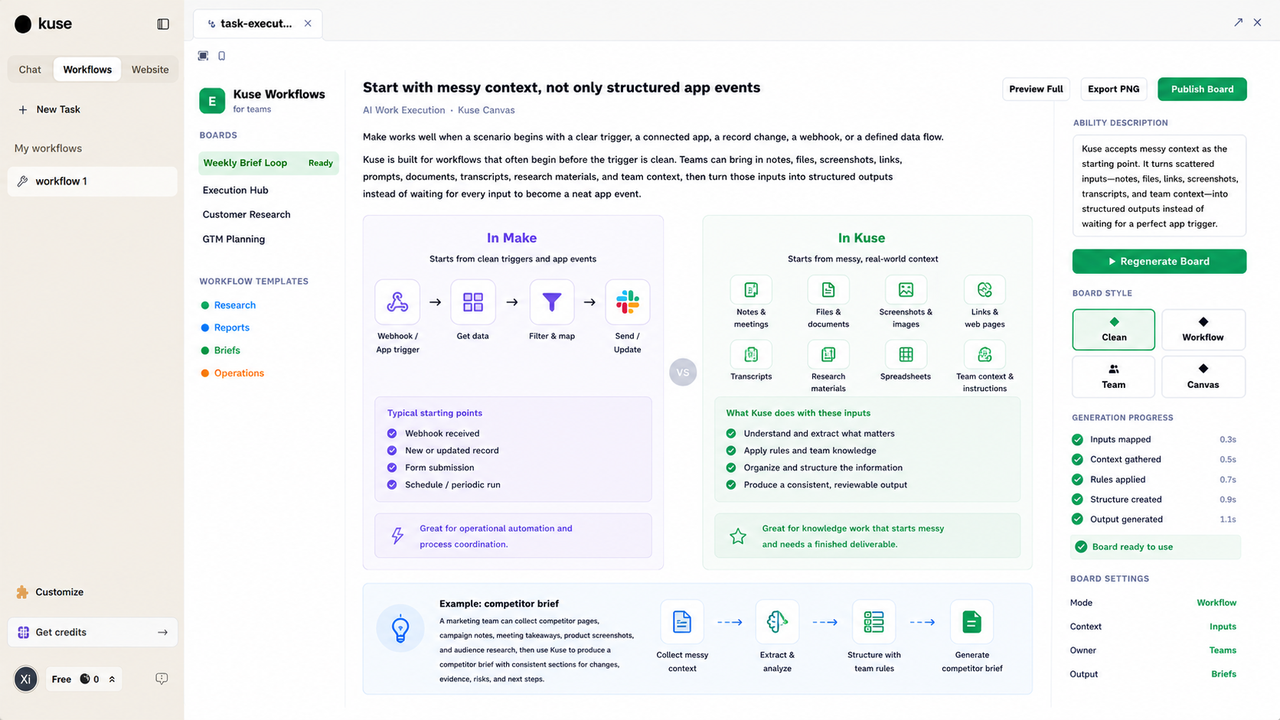Open in new window arrow icon
The height and width of the screenshot is (720, 1280).
click(x=1238, y=22)
